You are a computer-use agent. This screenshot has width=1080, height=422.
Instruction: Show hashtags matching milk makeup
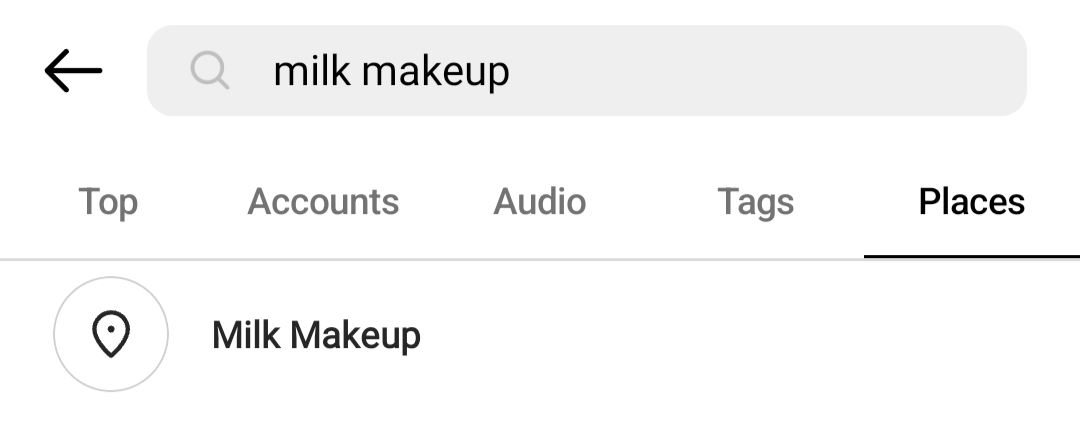click(755, 202)
